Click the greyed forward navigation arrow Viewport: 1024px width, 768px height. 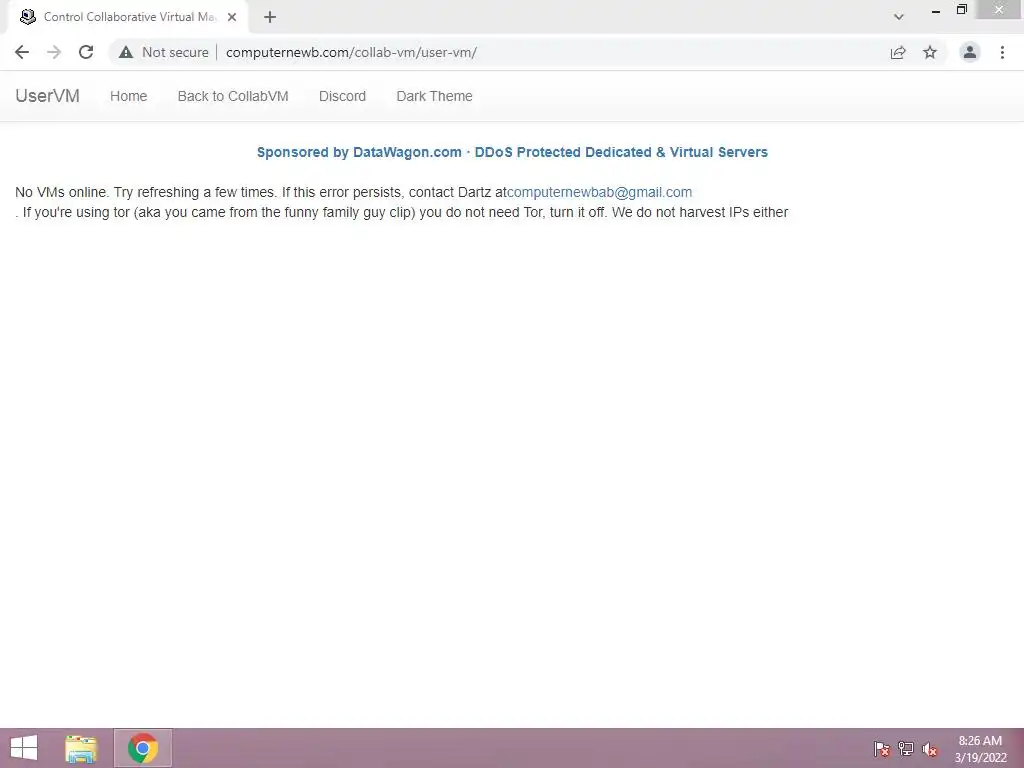coord(54,52)
